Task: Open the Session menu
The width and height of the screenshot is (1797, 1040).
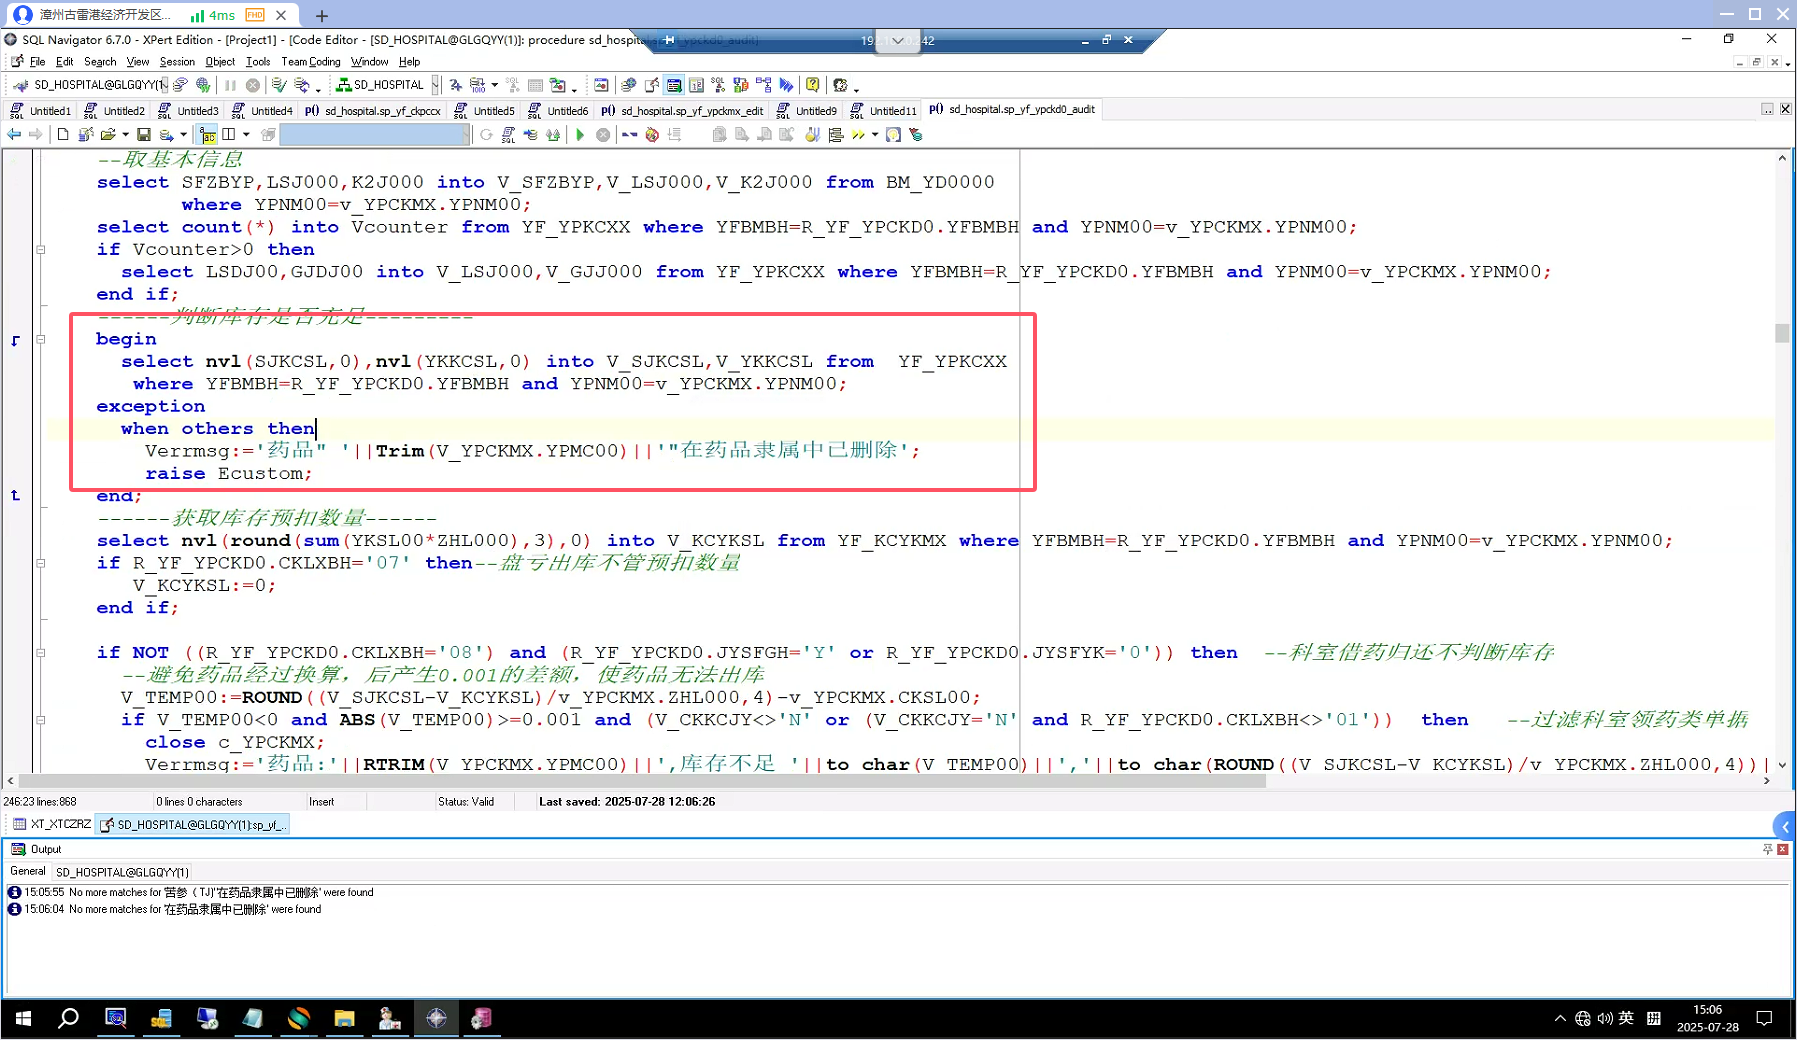Action: 177,62
